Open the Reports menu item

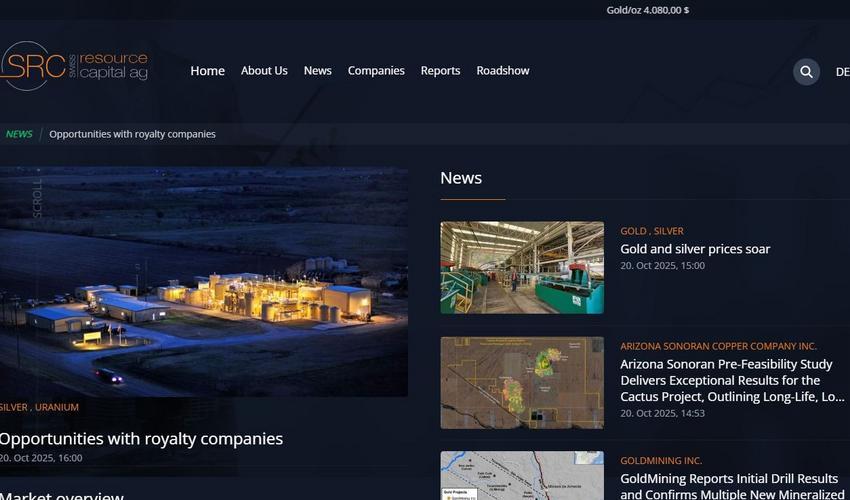click(x=440, y=70)
